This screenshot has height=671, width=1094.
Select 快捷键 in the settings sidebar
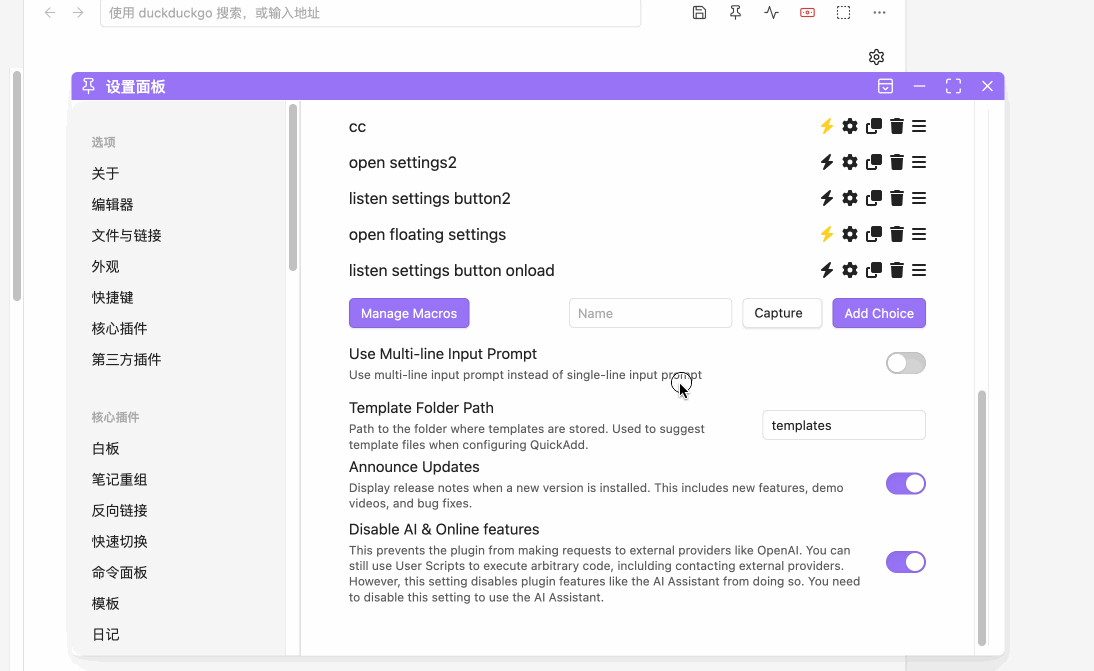113,297
